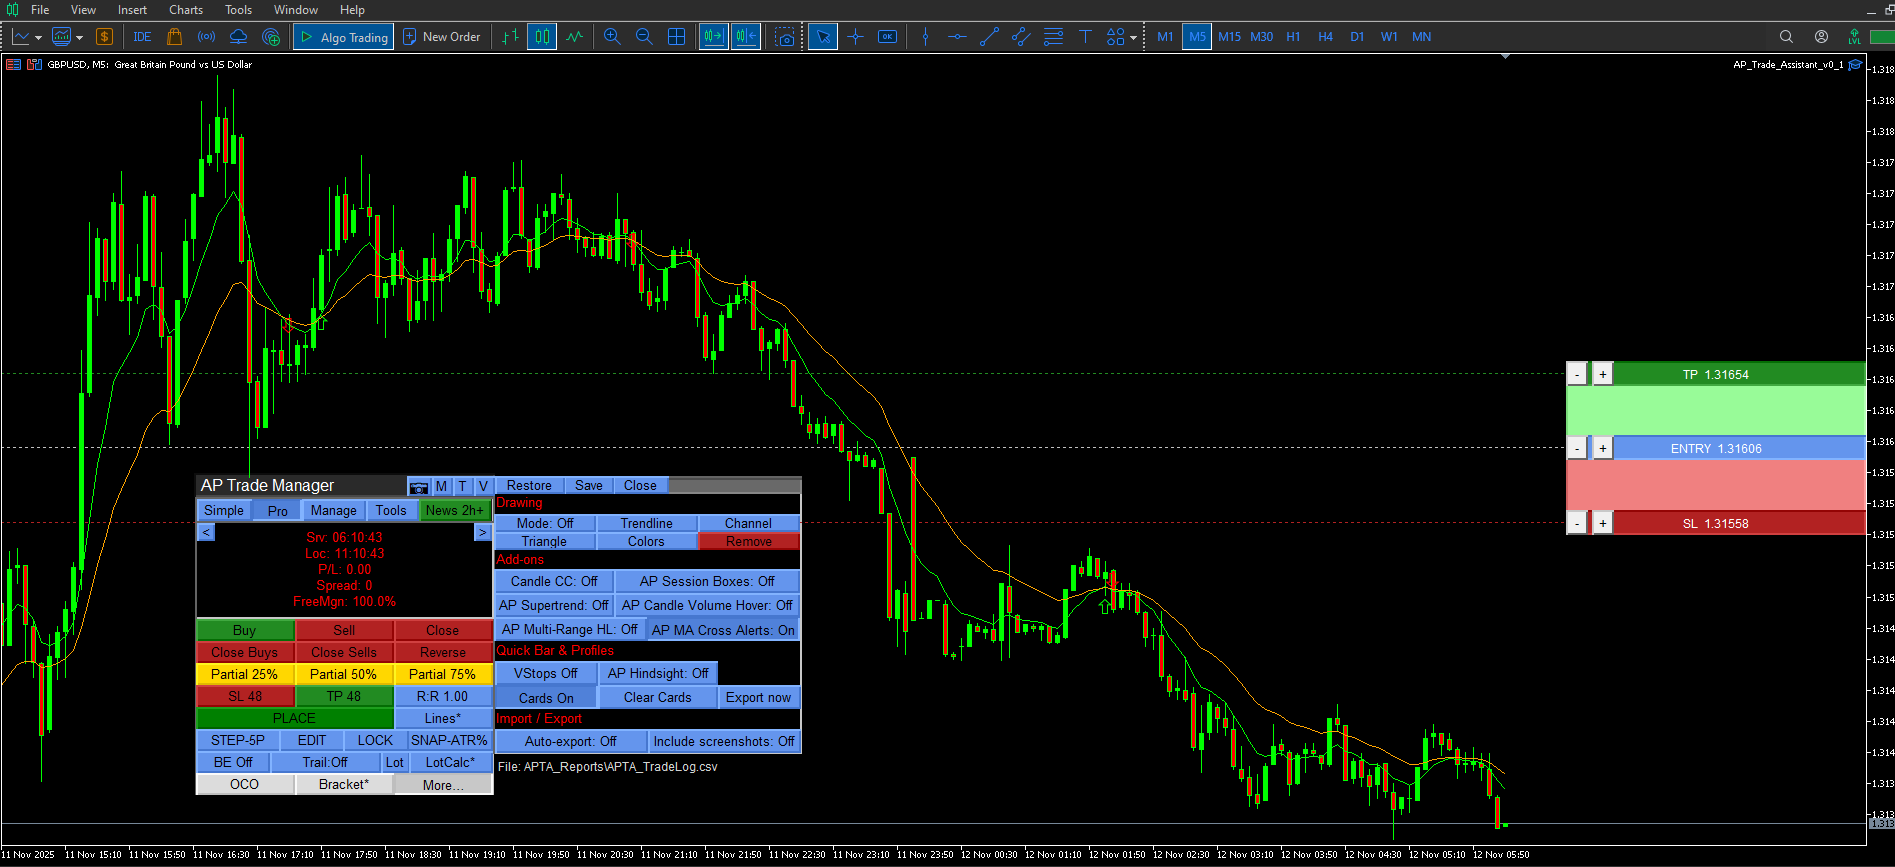
Task: Open the Charts menu
Action: click(186, 10)
